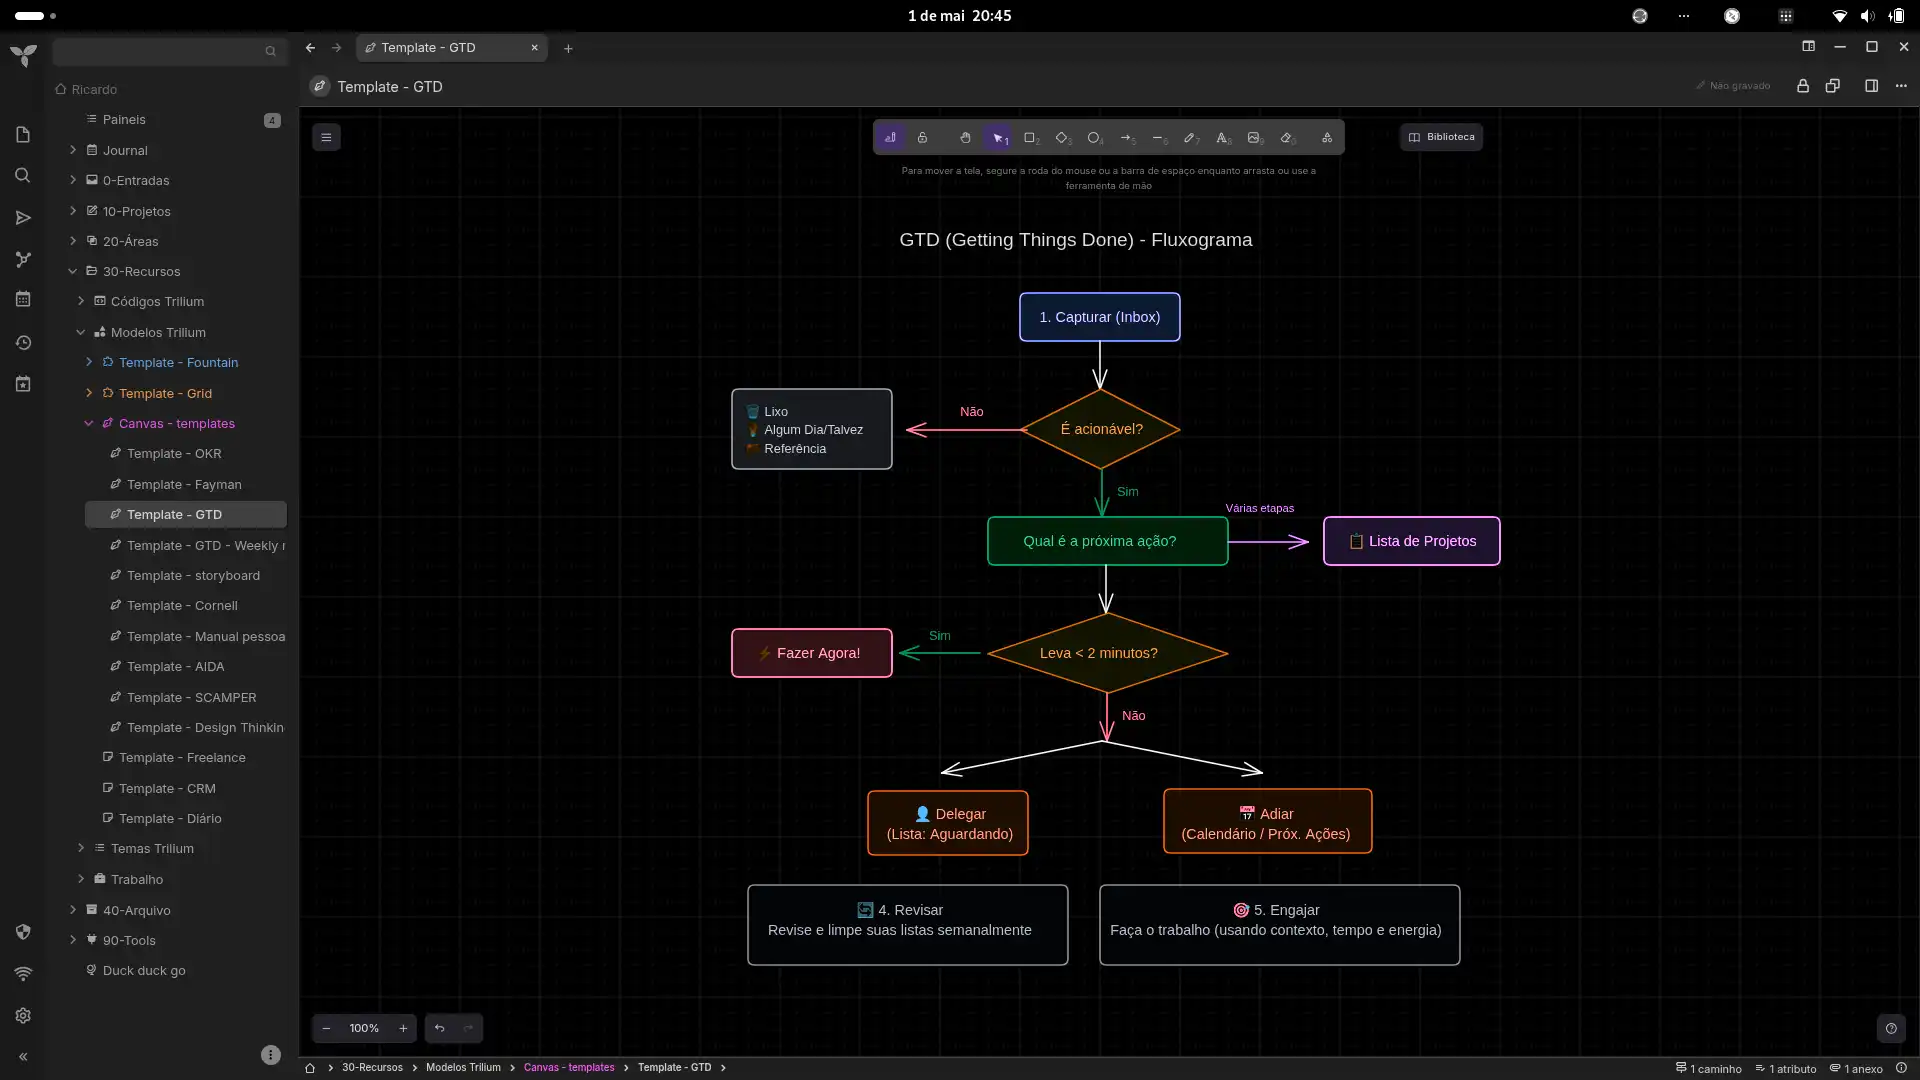This screenshot has width=1920, height=1080.
Task: Select the Text tool
Action: (1222, 138)
